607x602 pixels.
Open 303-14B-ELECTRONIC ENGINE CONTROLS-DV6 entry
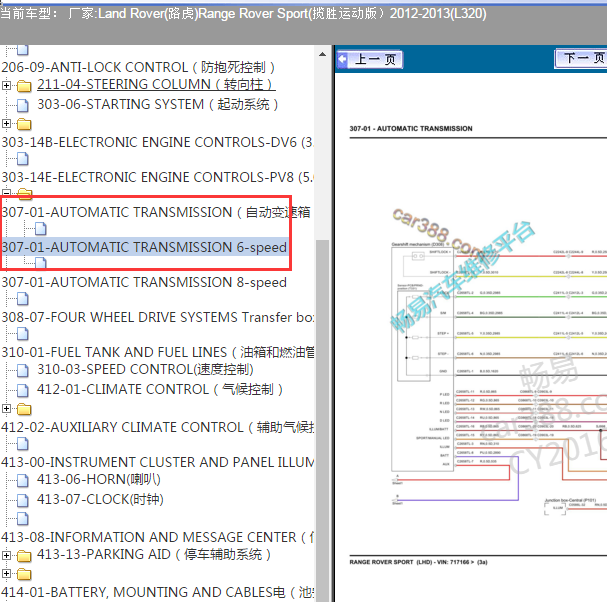157,142
